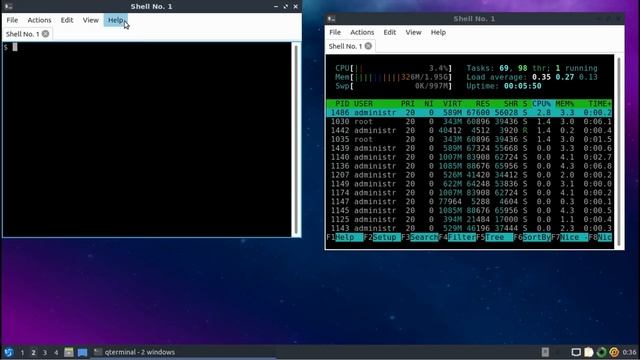Image resolution: width=640 pixels, height=360 pixels.
Task: Click the F2 Setup function key in htop
Action: [382, 237]
